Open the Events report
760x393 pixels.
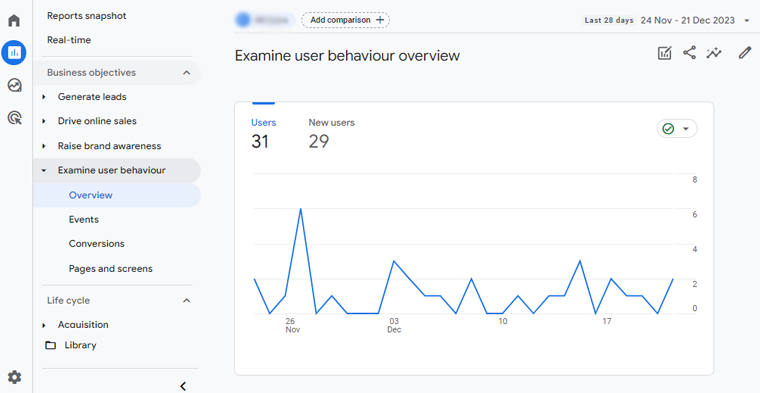[x=83, y=220]
